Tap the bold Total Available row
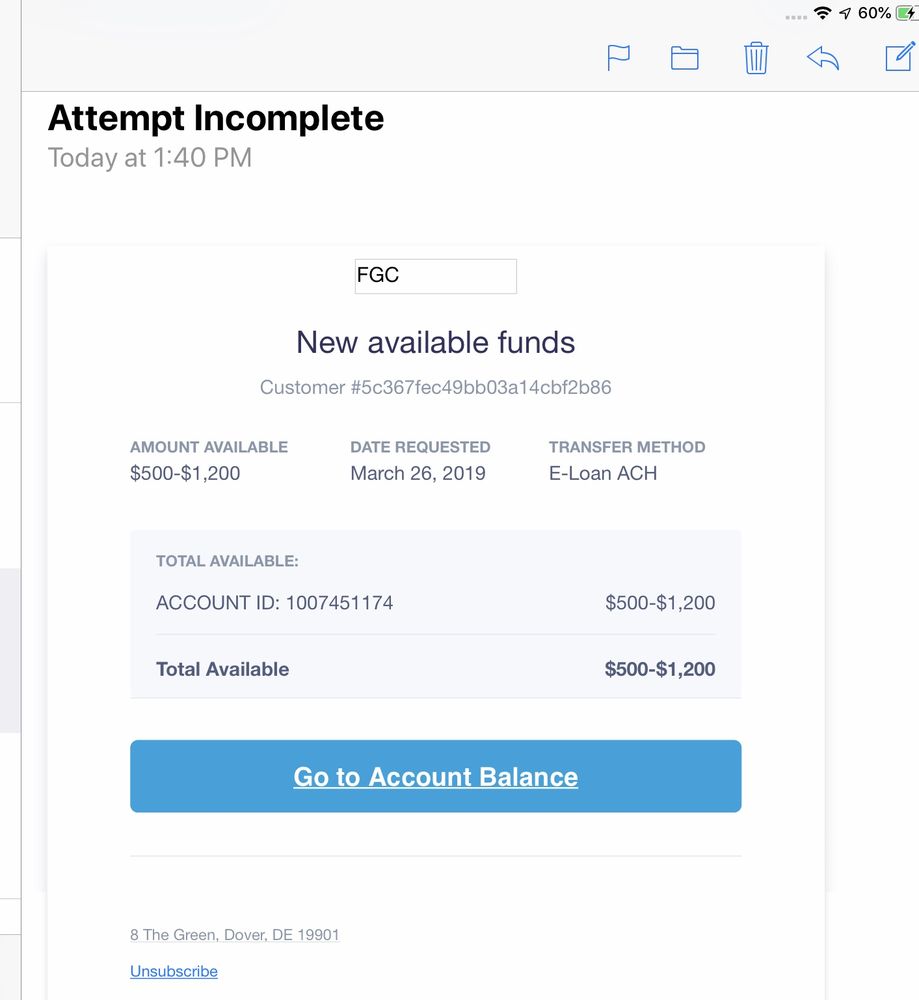 tap(435, 669)
